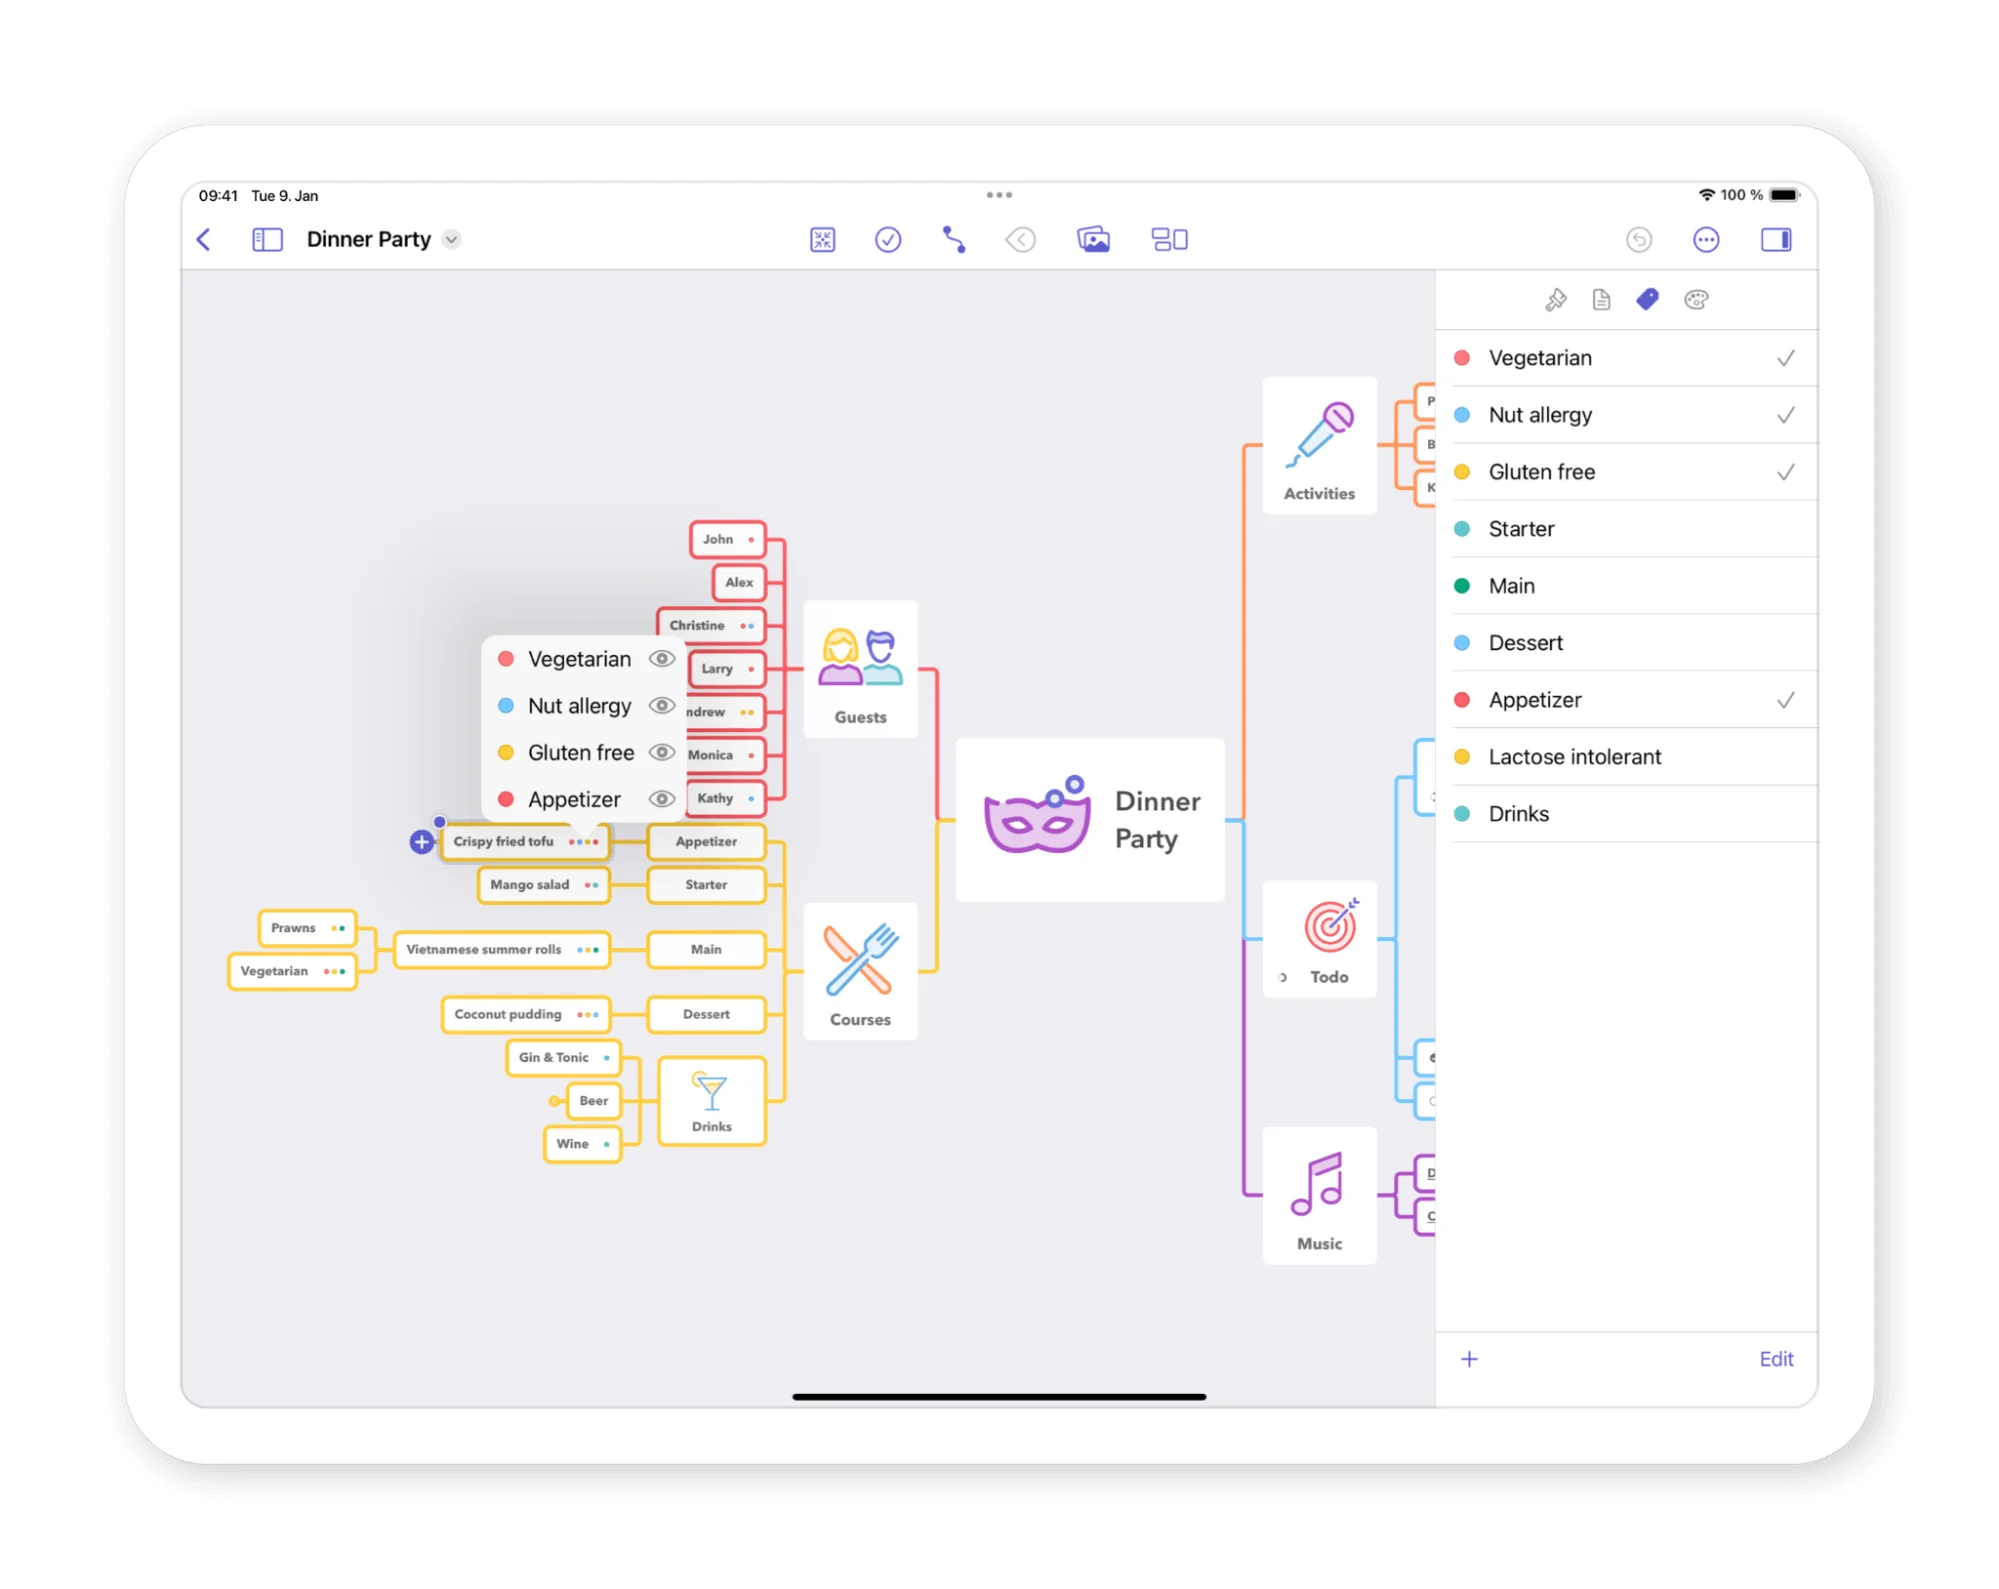Toggle Gluten free visibility eye in popup
Image resolution: width=1999 pixels, height=1589 pixels.
(x=661, y=752)
